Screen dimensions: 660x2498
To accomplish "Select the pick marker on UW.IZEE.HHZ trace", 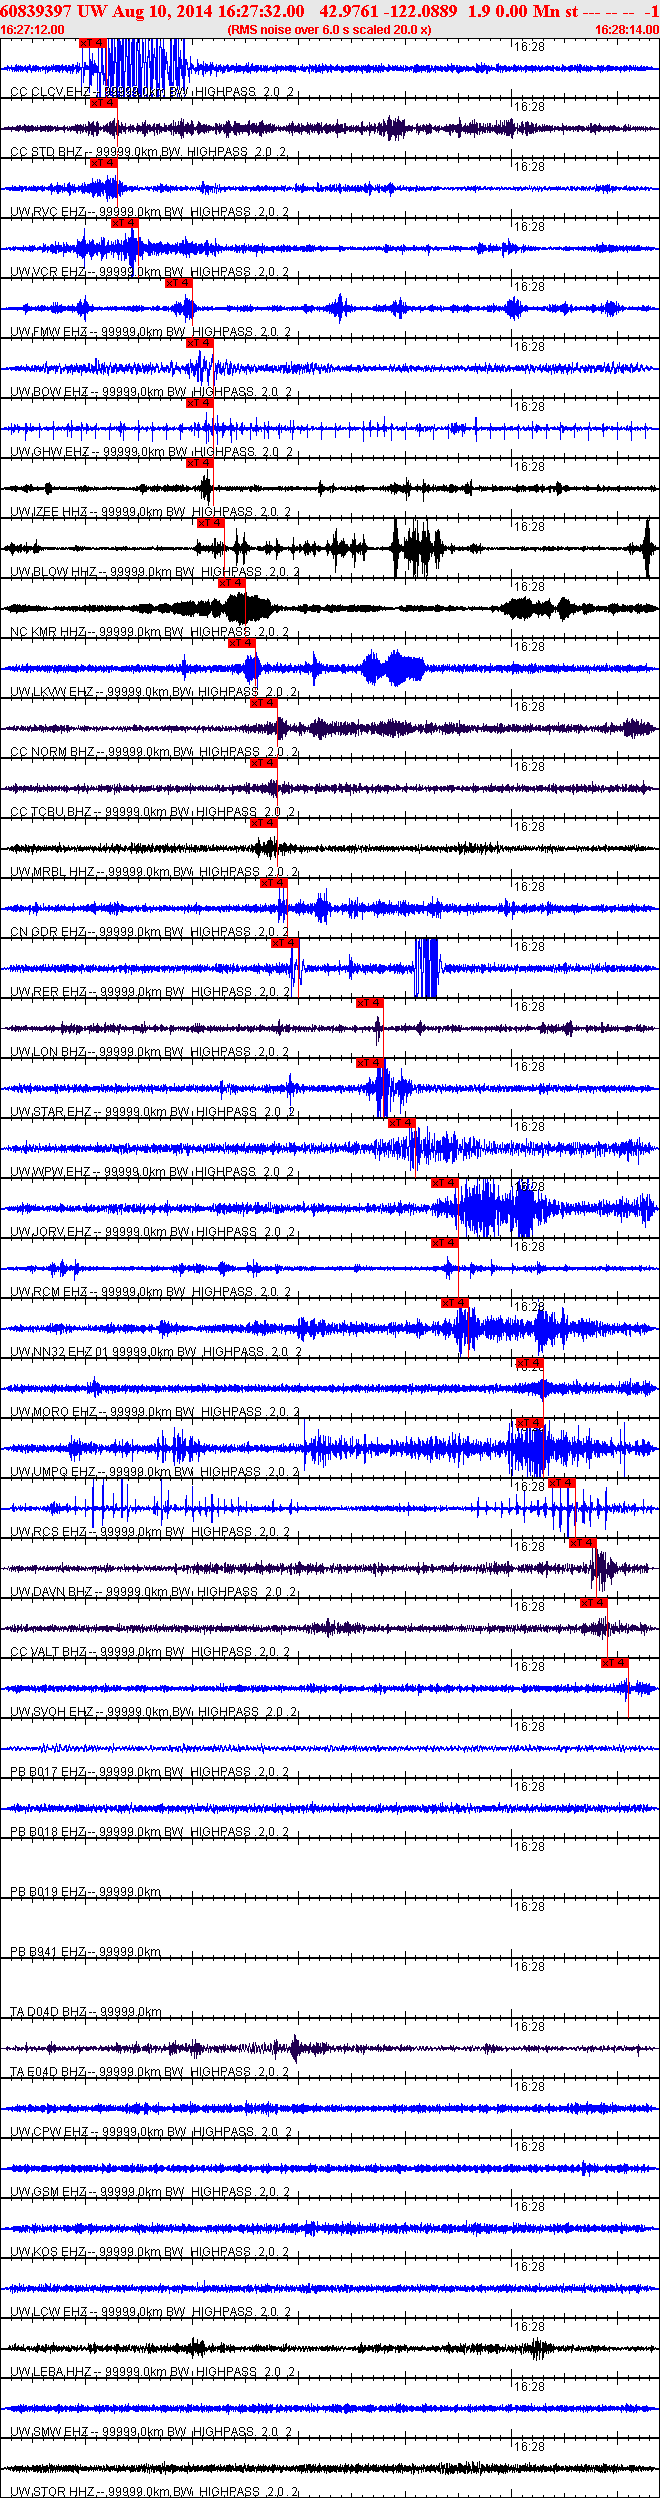I will 200,463.
